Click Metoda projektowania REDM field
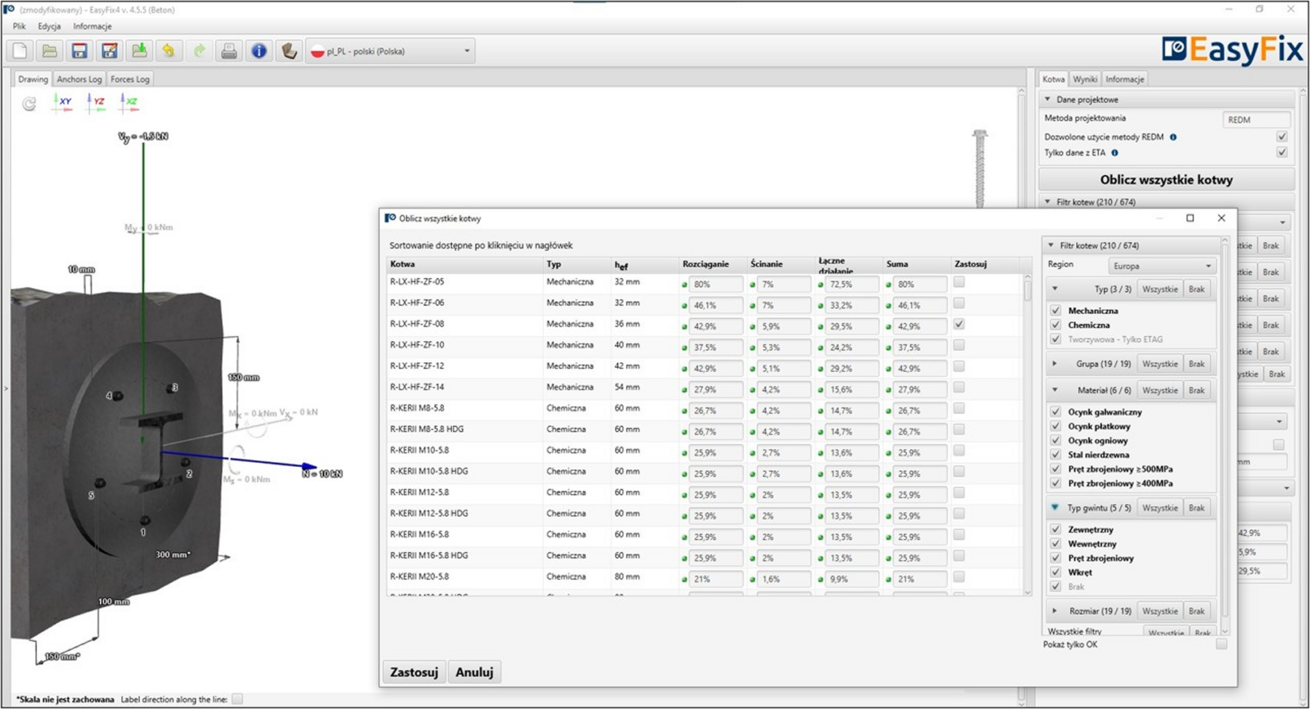1310x709 pixels. 1256,119
